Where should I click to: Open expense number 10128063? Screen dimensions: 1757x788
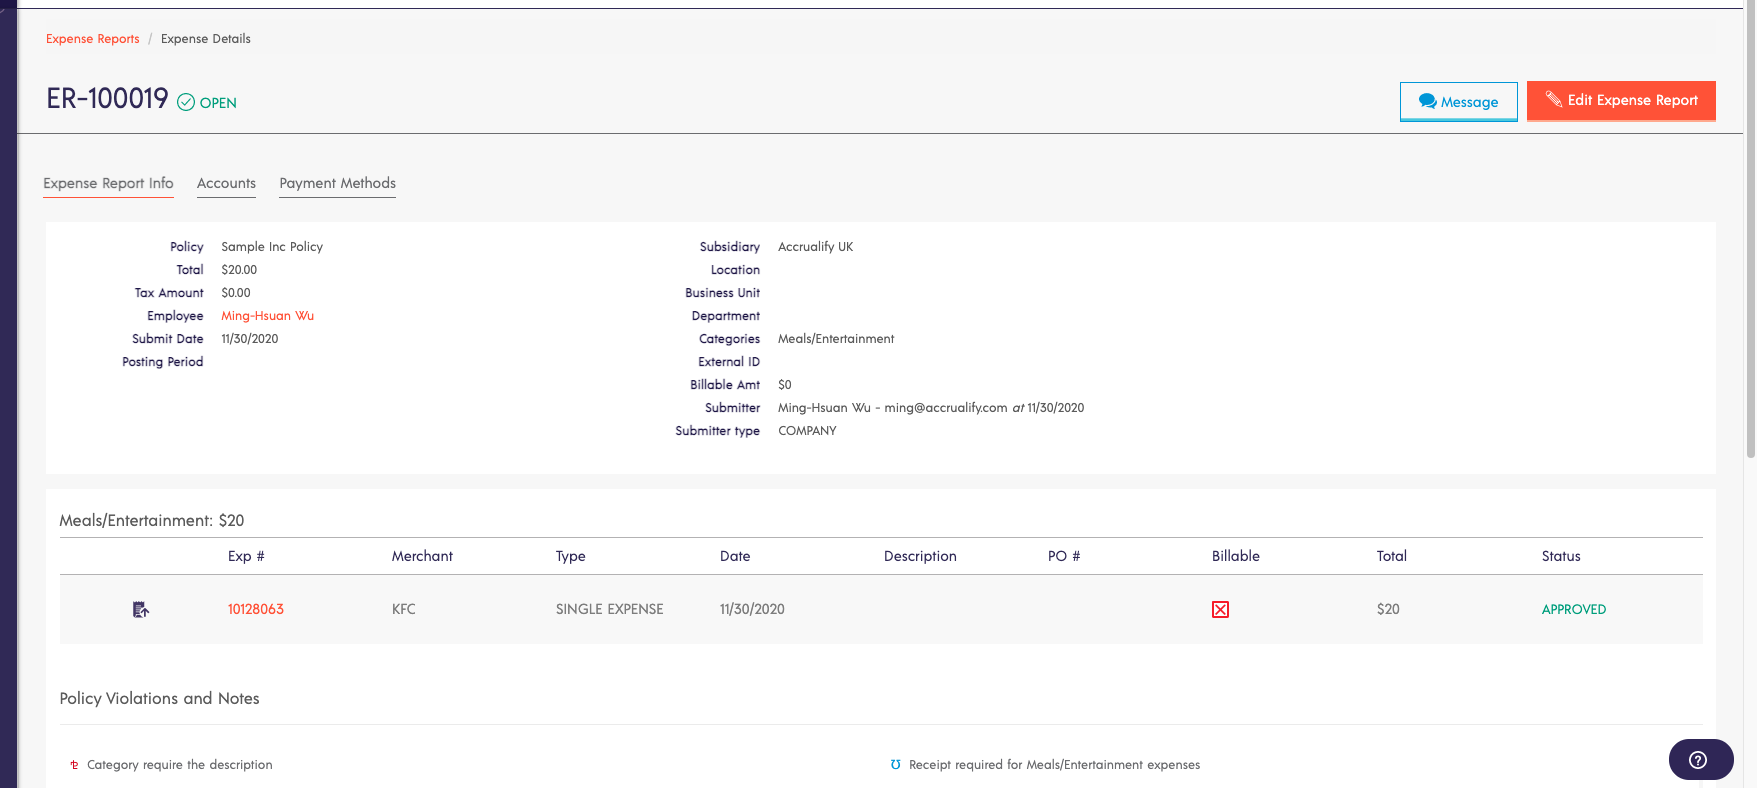coord(256,609)
